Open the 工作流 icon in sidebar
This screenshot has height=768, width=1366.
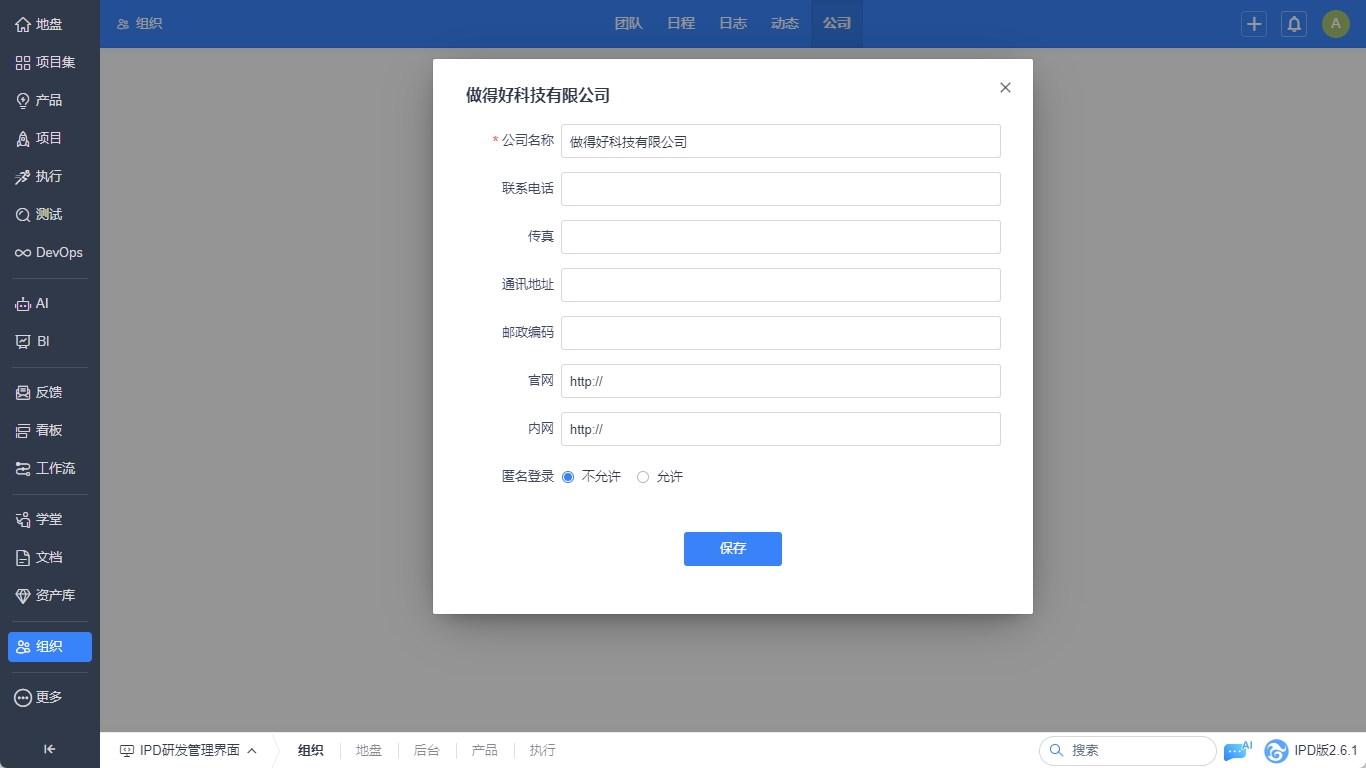coord(23,468)
